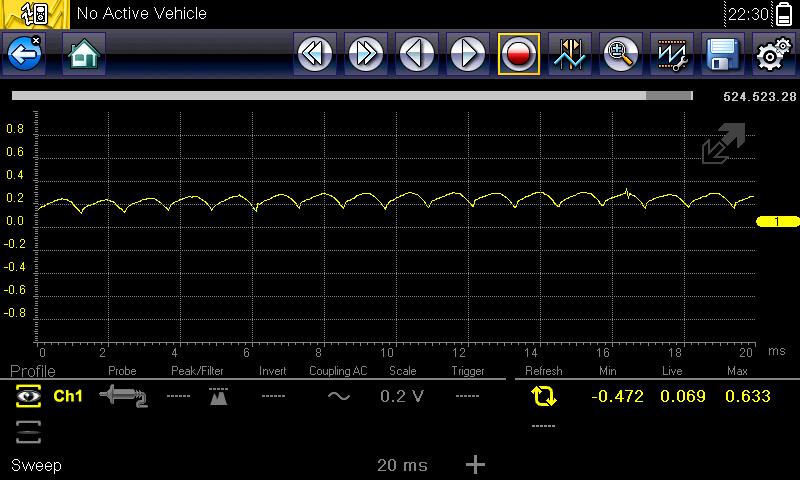The width and height of the screenshot is (800, 480).
Task: Expand the graph to full screen
Action: coord(723,144)
